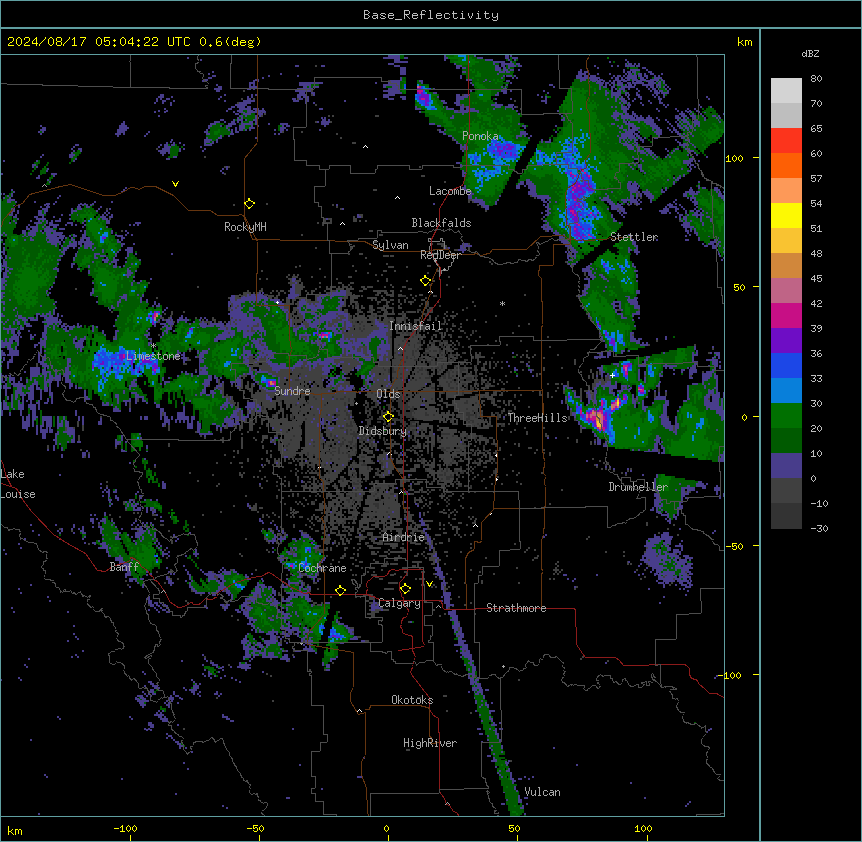The width and height of the screenshot is (862, 842).
Task: Click the Sundre city label
Action: tap(292, 391)
